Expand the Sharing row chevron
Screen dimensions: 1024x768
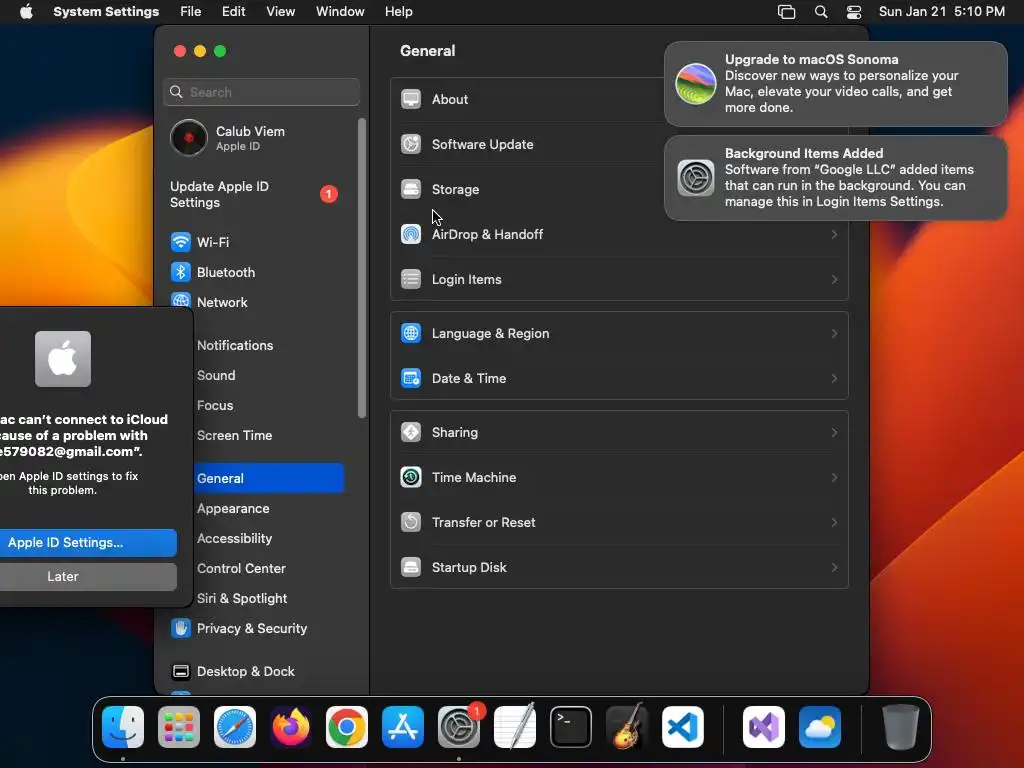pyautogui.click(x=834, y=432)
